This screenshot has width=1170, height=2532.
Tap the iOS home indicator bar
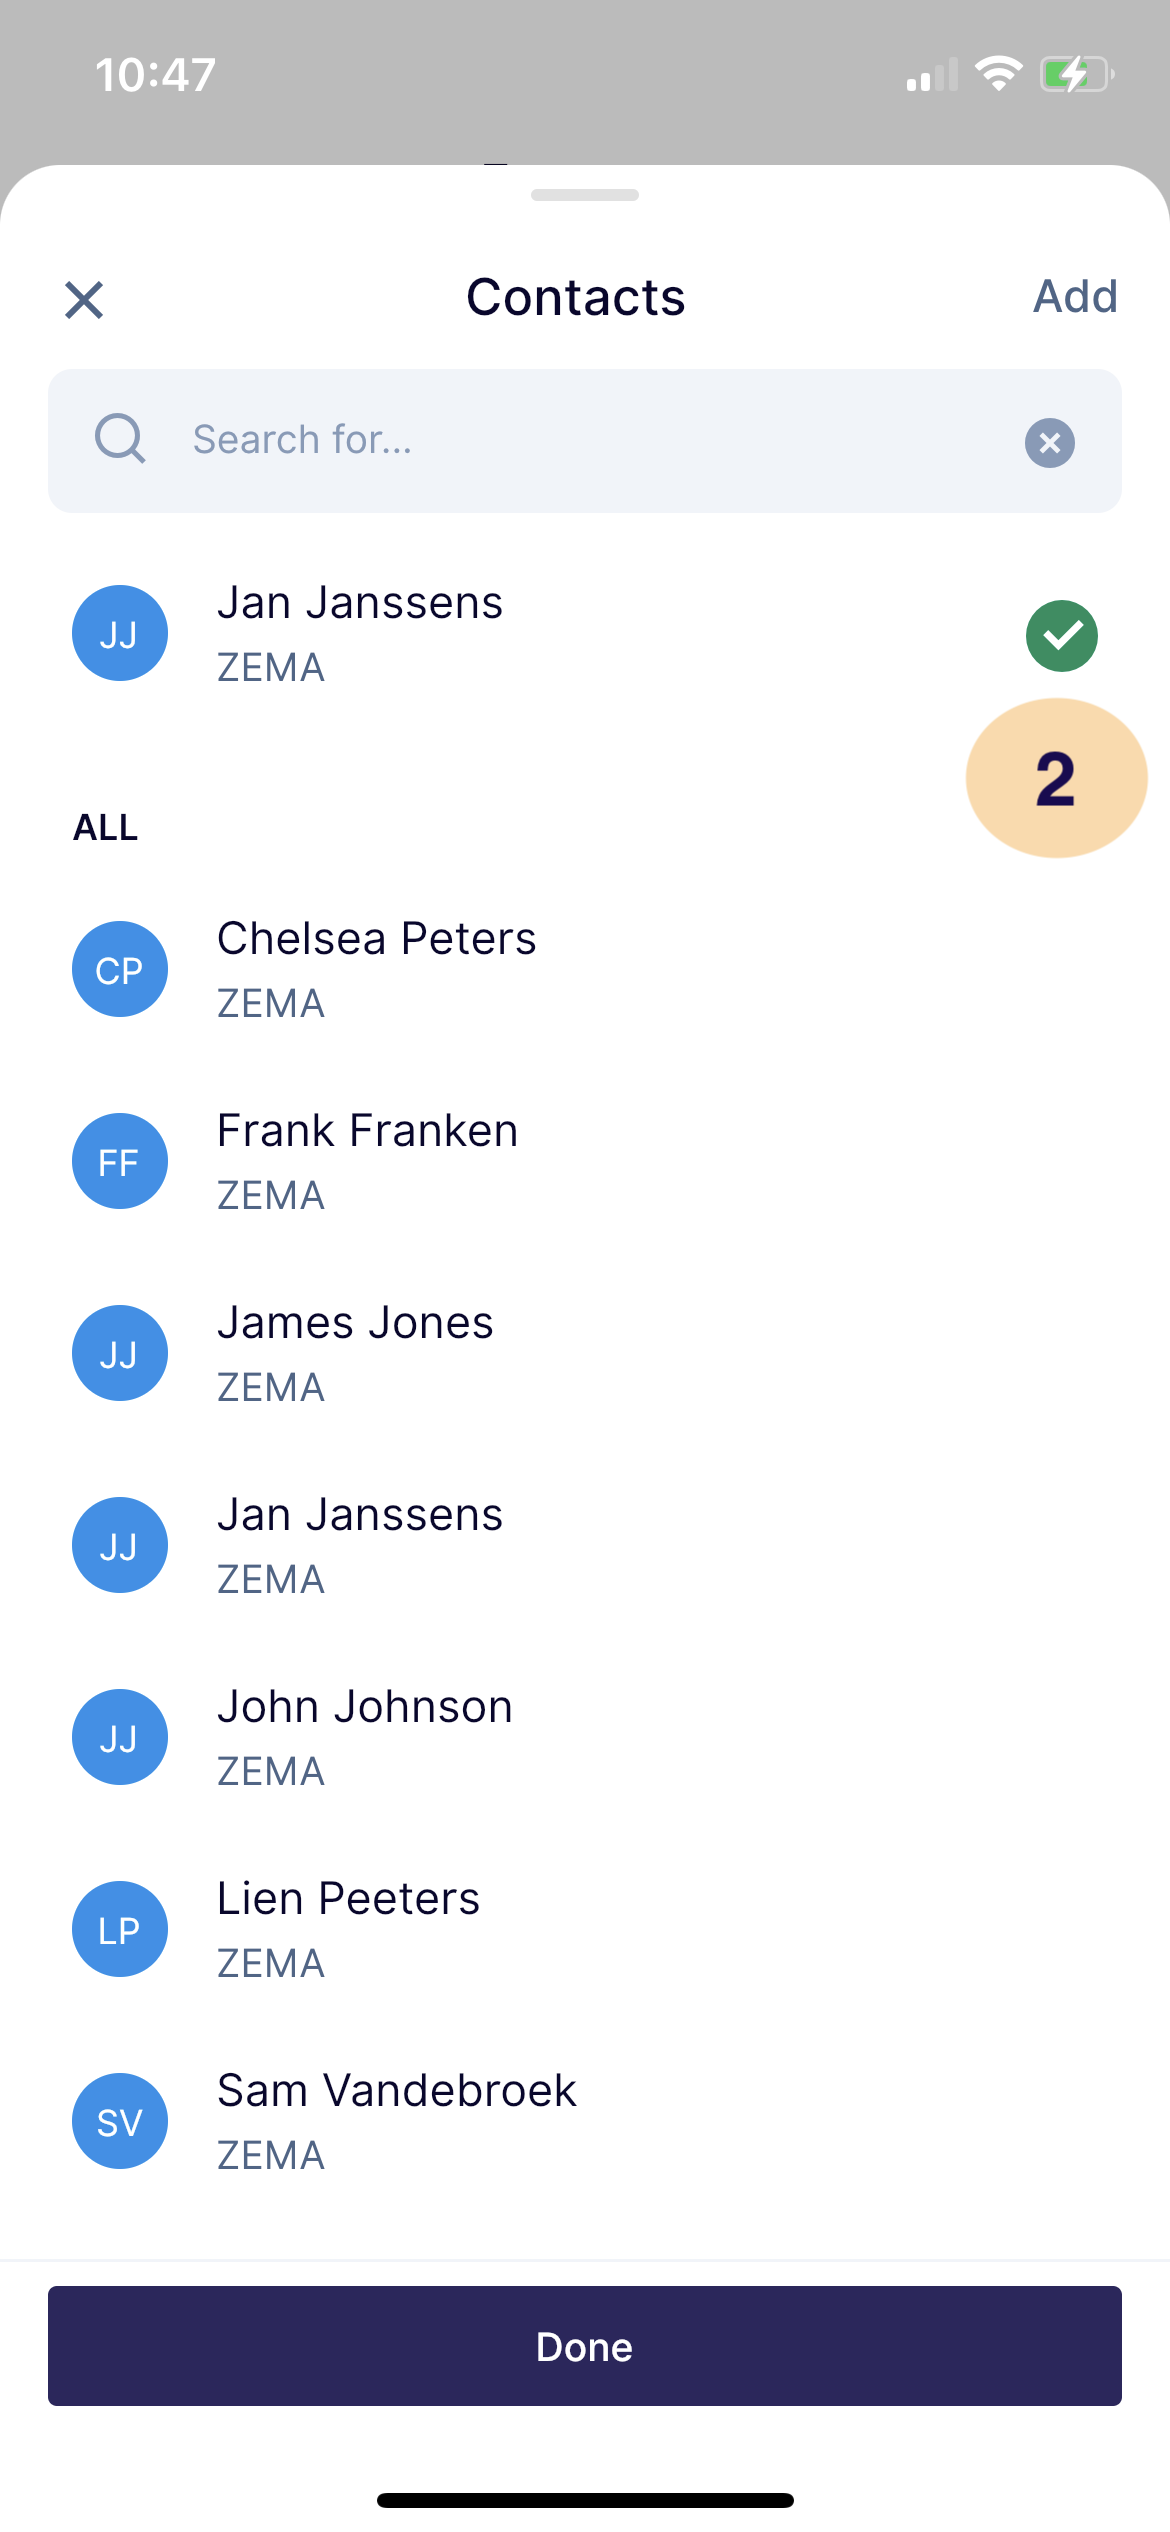coord(585,2500)
